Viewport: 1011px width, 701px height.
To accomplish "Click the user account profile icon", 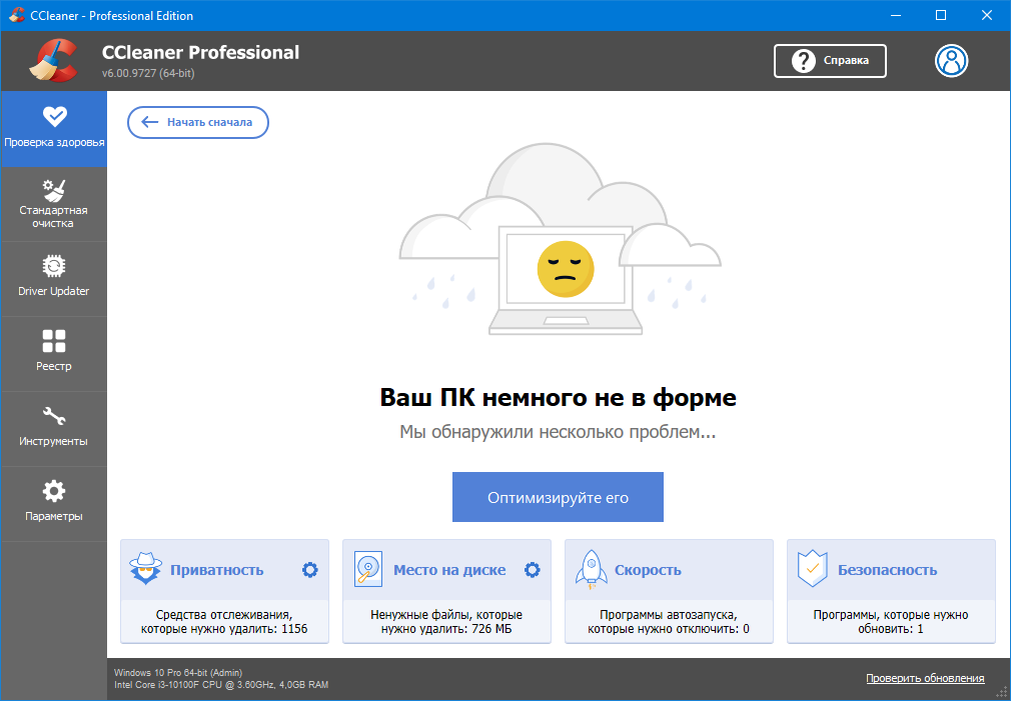I will coord(952,61).
